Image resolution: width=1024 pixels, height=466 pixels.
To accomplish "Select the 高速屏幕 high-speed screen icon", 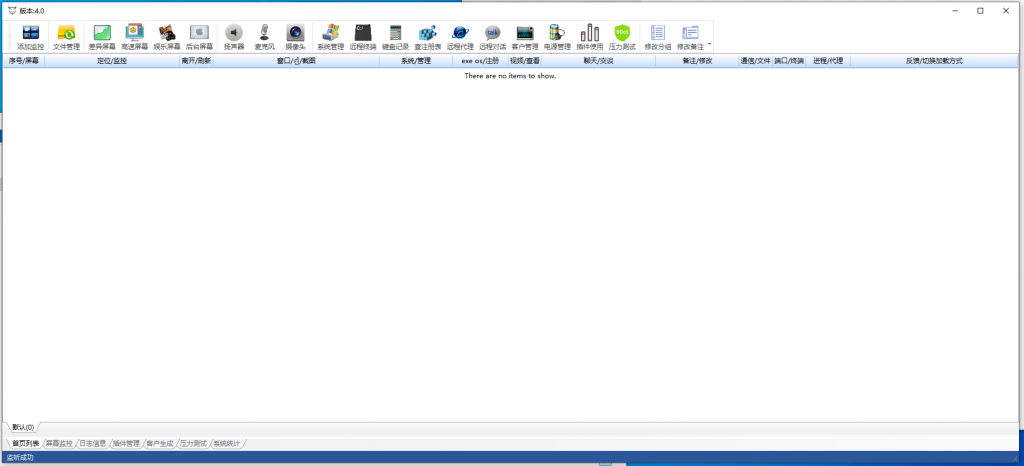I will pyautogui.click(x=134, y=37).
